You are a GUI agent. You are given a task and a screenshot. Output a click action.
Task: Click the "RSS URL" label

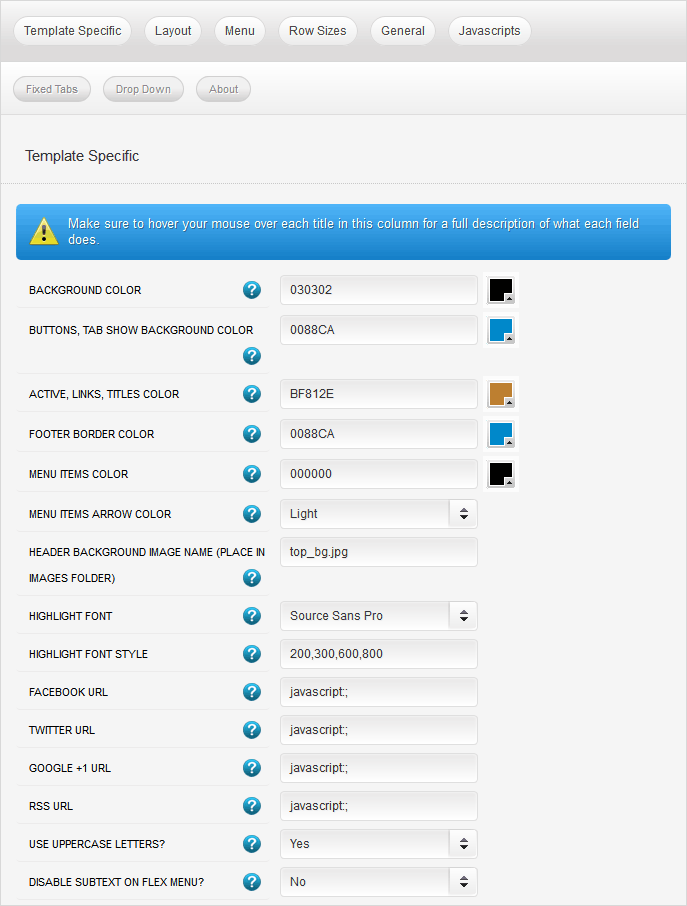(51, 806)
